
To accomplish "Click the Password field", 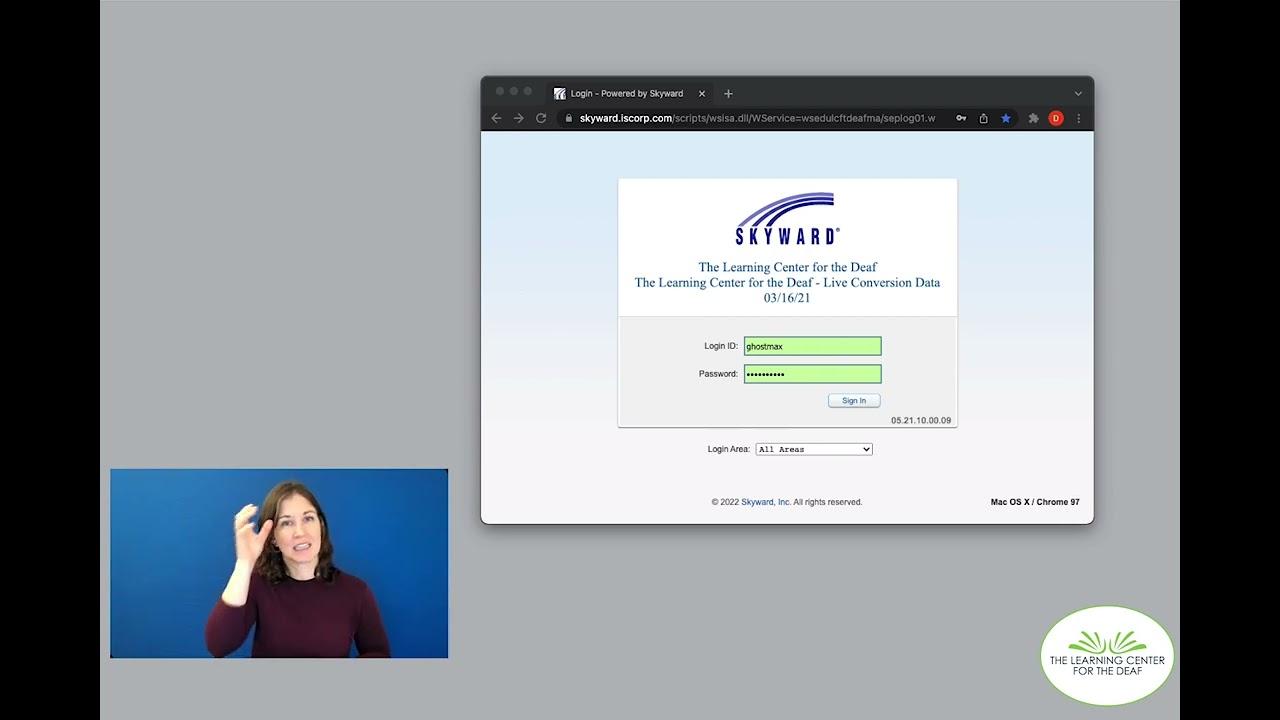I will (812, 374).
